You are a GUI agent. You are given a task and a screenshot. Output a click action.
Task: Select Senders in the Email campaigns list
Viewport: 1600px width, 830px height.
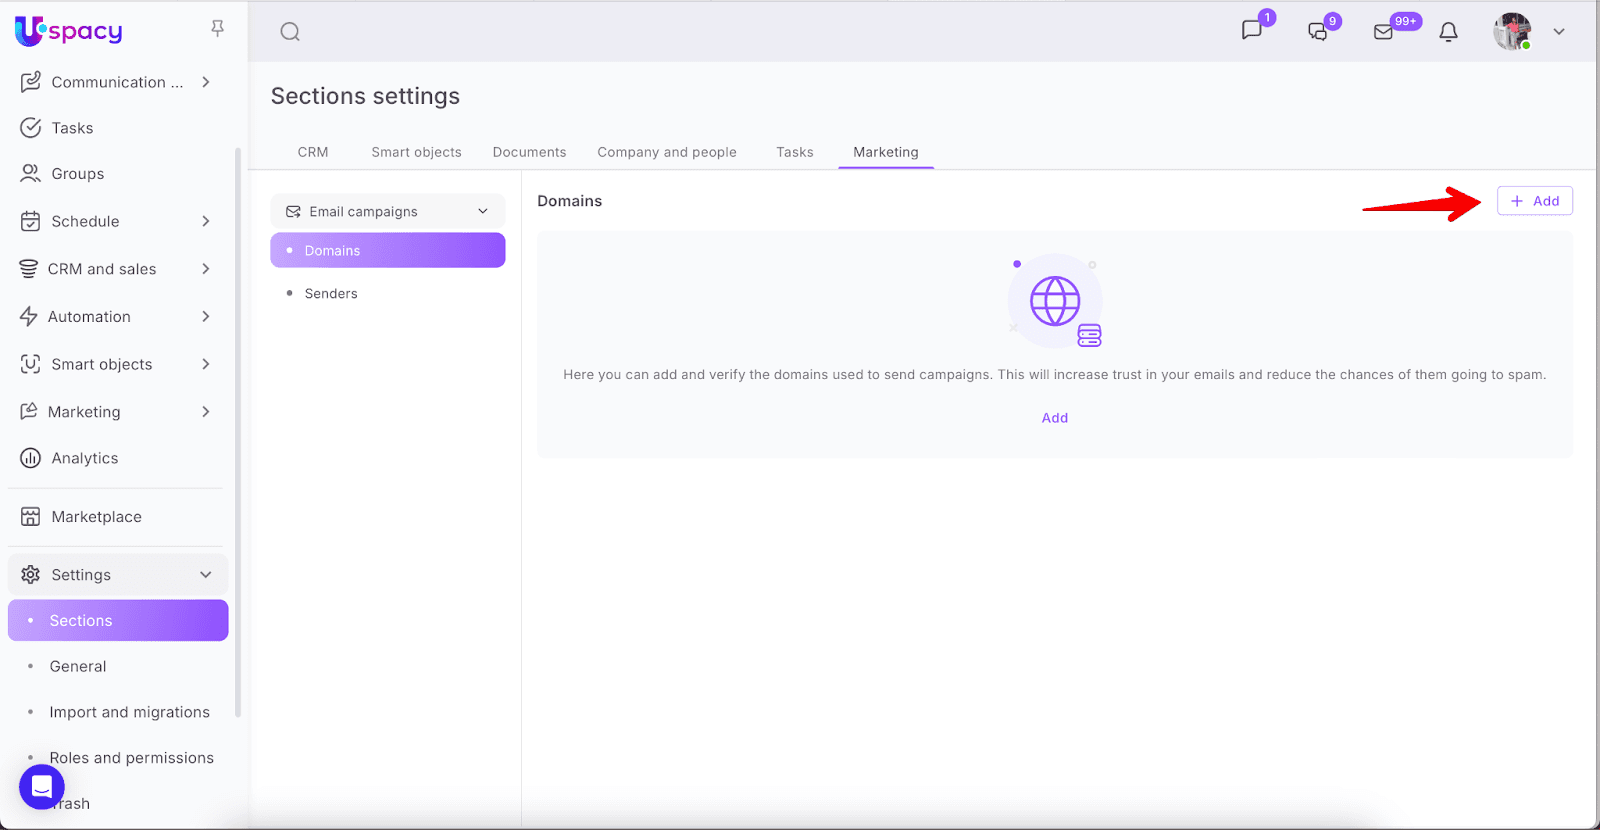coord(331,294)
